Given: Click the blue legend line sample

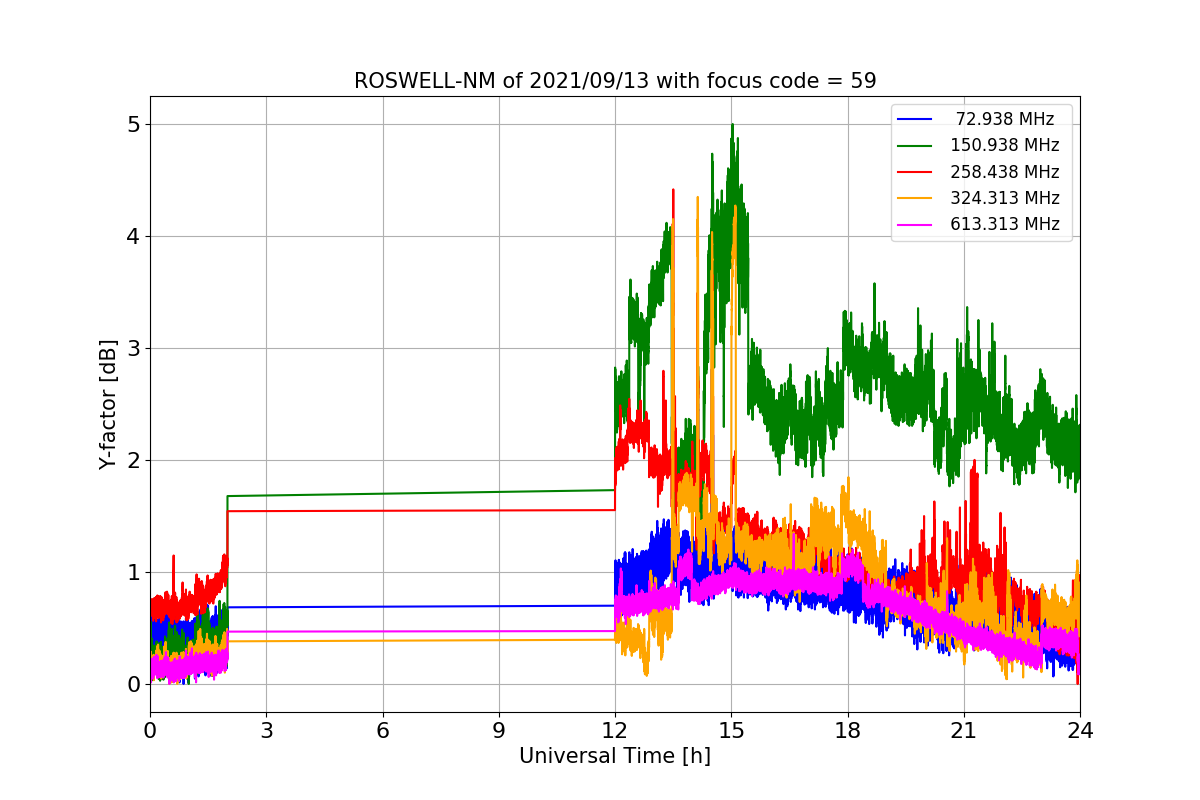Looking at the screenshot, I should click(915, 119).
